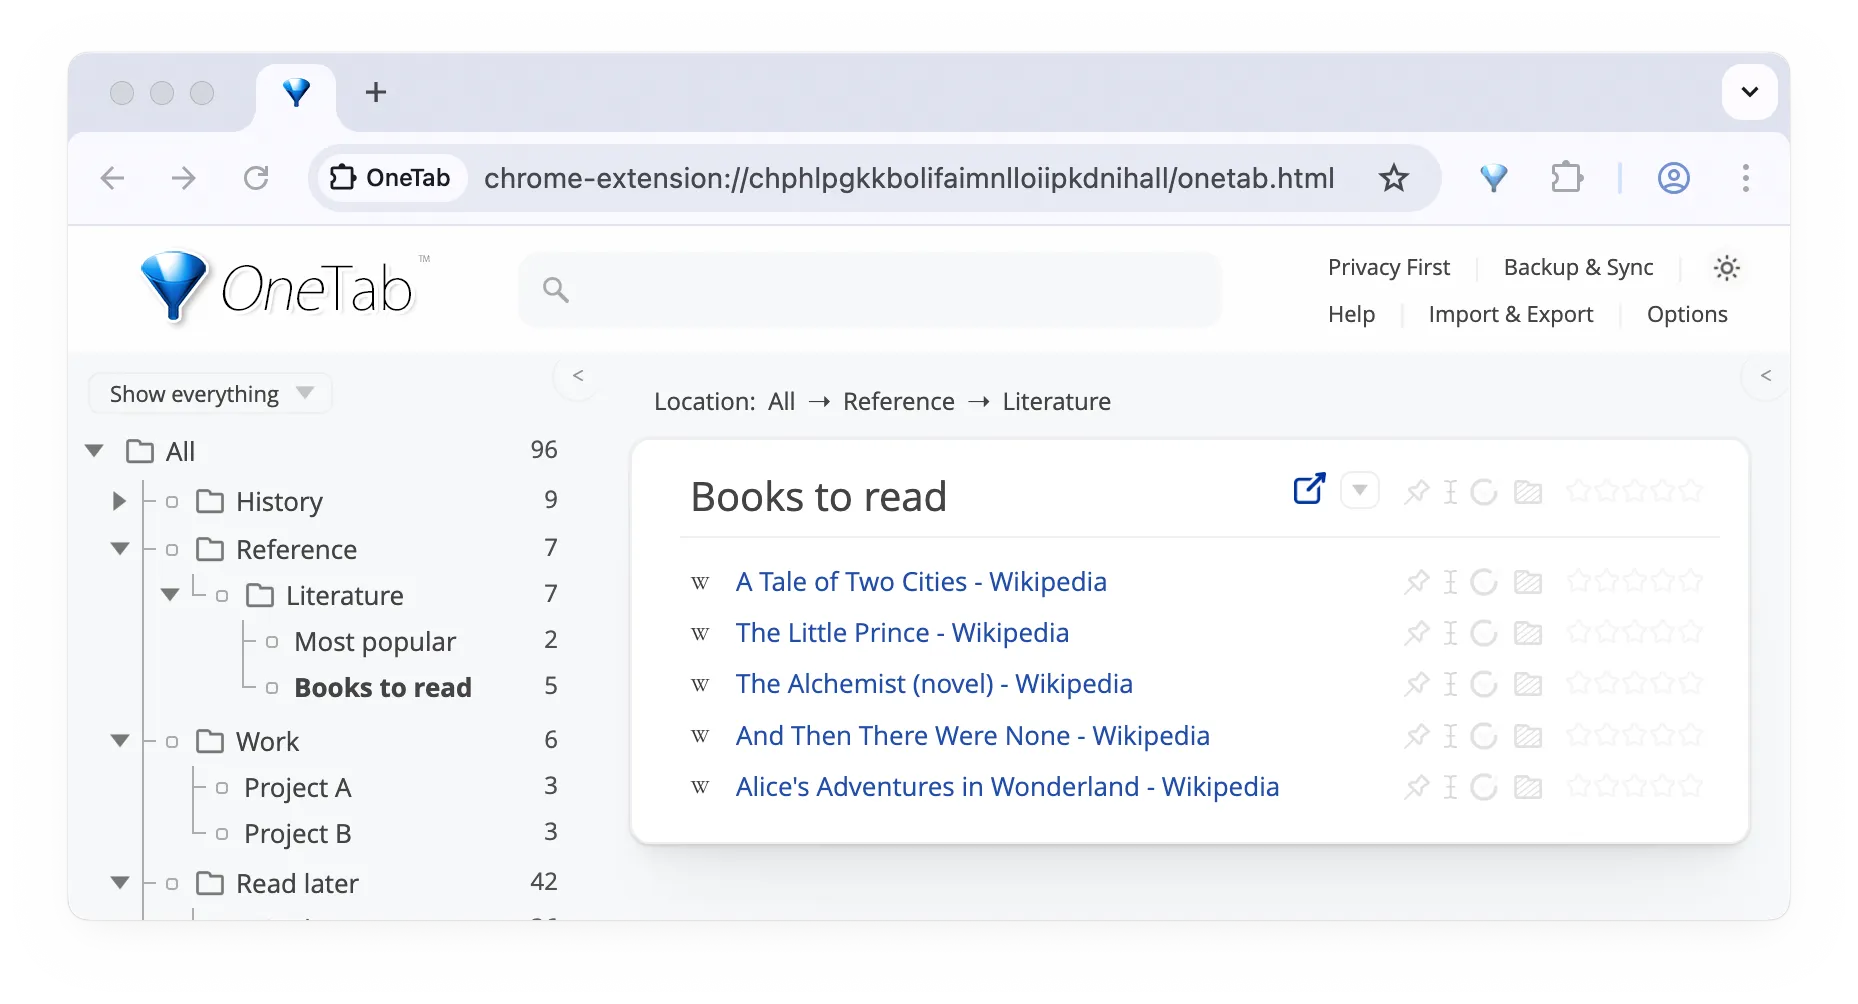
Task: Open Books to read group dropdown arrow
Action: pos(1359,490)
